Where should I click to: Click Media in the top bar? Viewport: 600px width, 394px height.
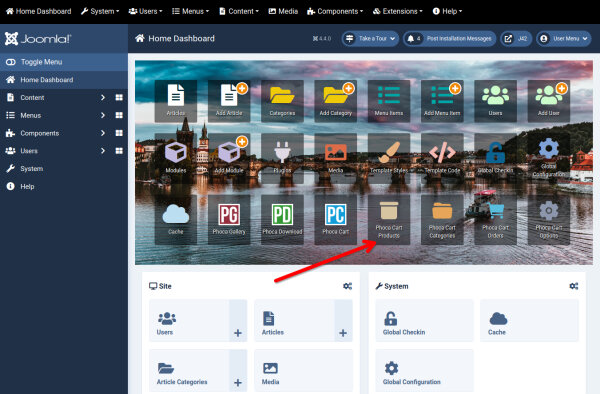point(283,11)
